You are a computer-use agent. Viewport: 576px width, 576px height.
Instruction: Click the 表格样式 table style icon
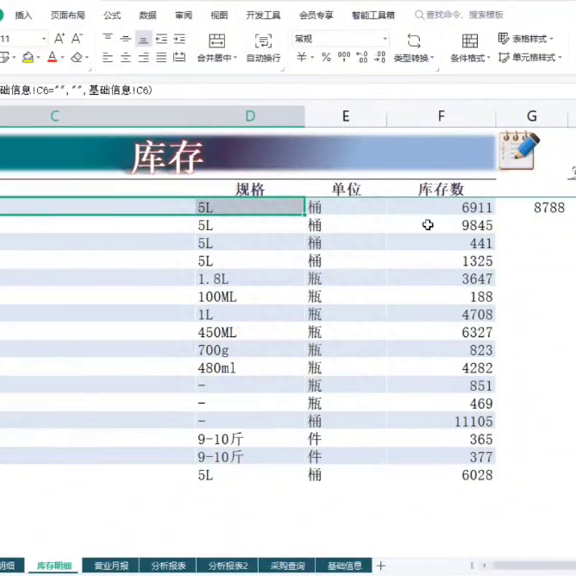(x=504, y=38)
